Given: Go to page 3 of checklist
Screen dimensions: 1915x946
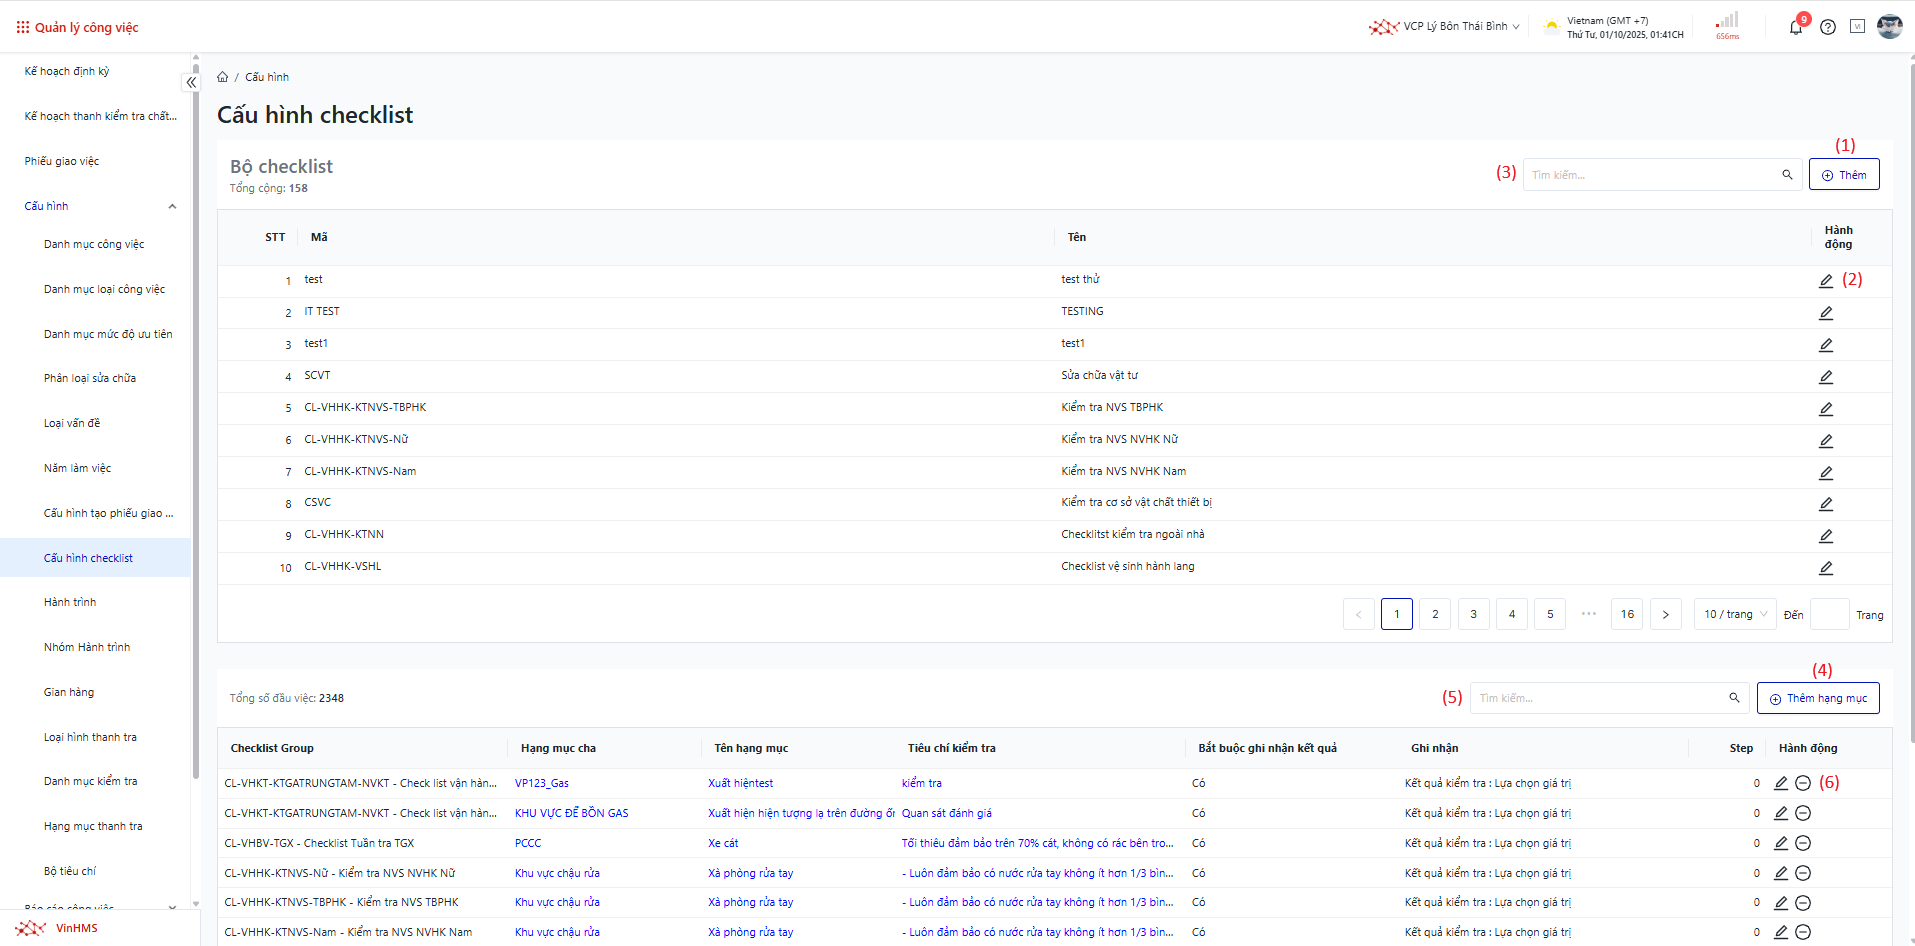Looking at the screenshot, I should coord(1473,614).
